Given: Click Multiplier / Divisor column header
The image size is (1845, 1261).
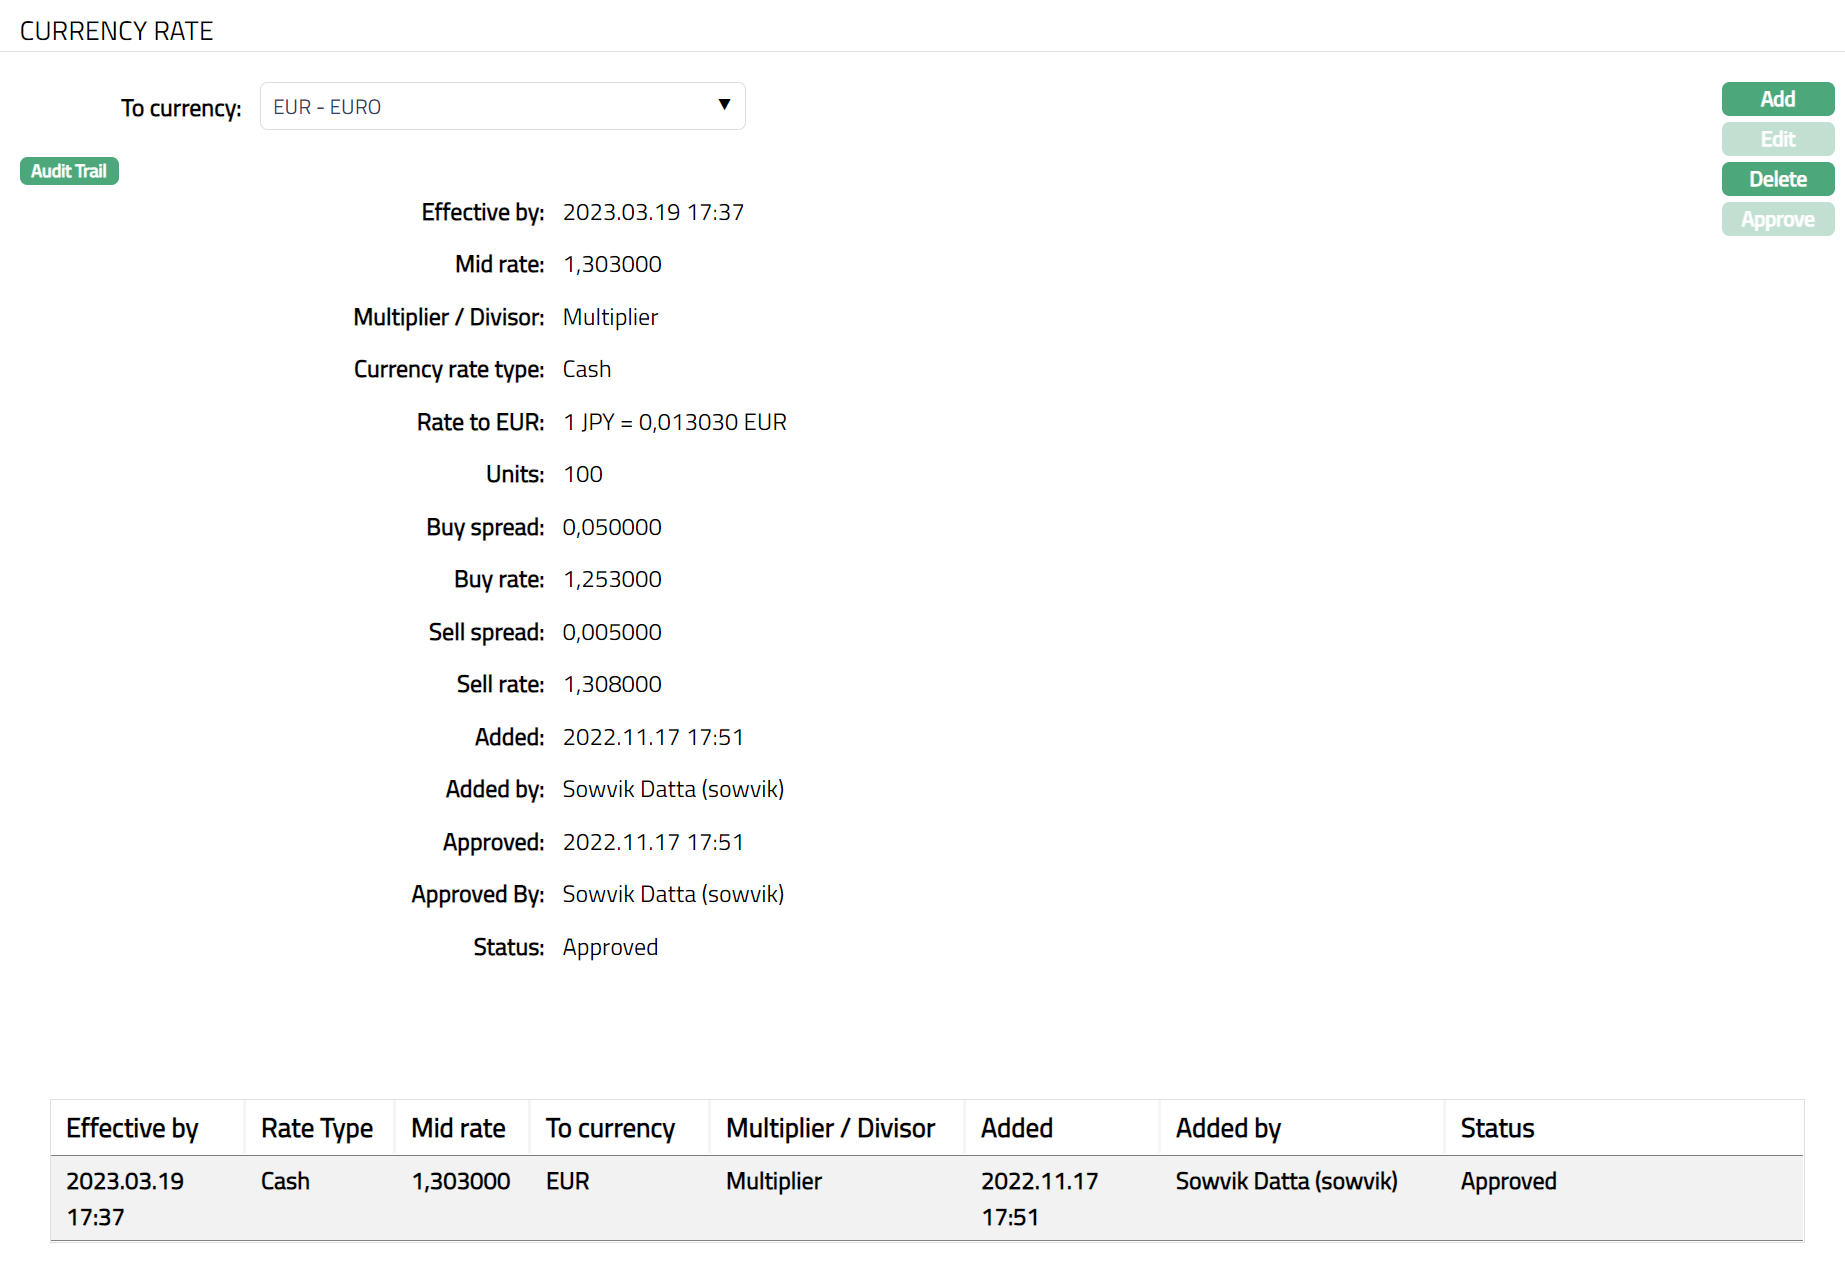Looking at the screenshot, I should pyautogui.click(x=830, y=1128).
